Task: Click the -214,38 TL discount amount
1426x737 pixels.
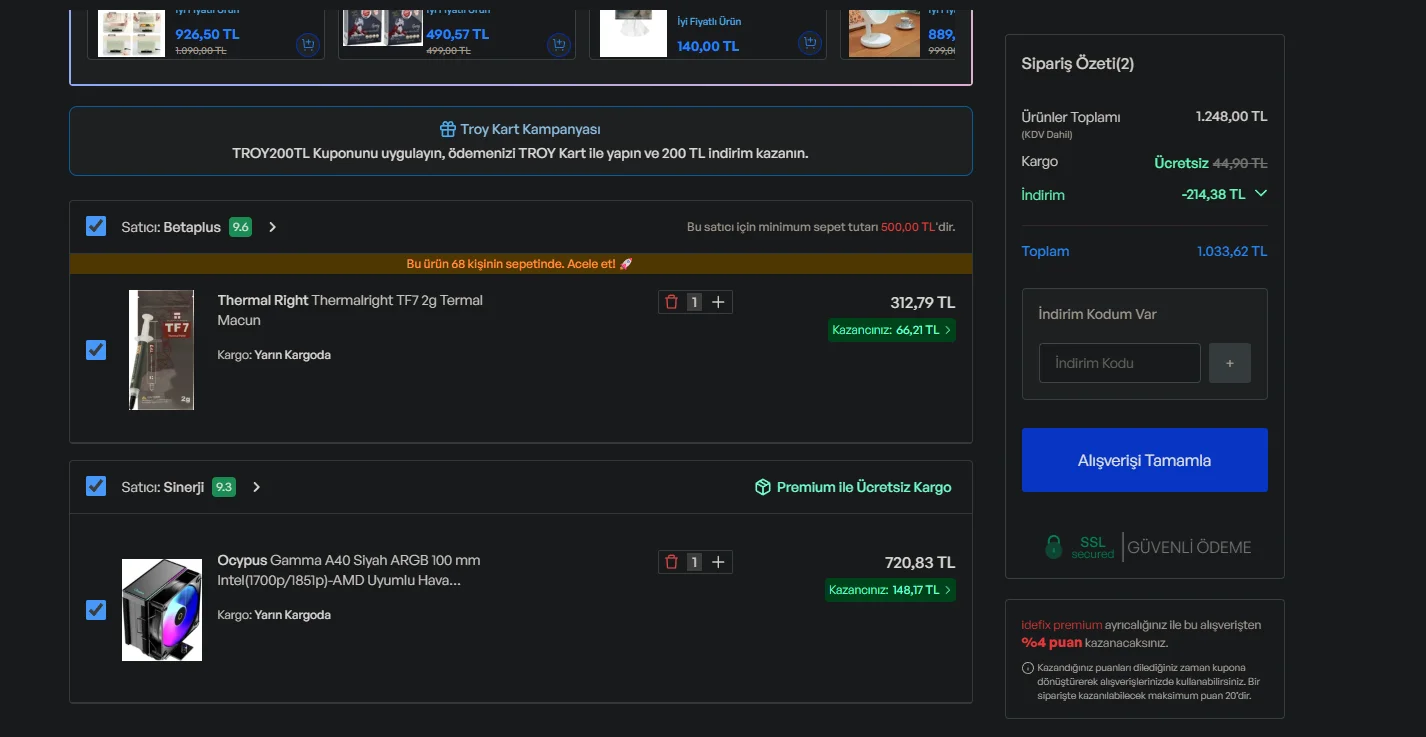Action: [1213, 194]
